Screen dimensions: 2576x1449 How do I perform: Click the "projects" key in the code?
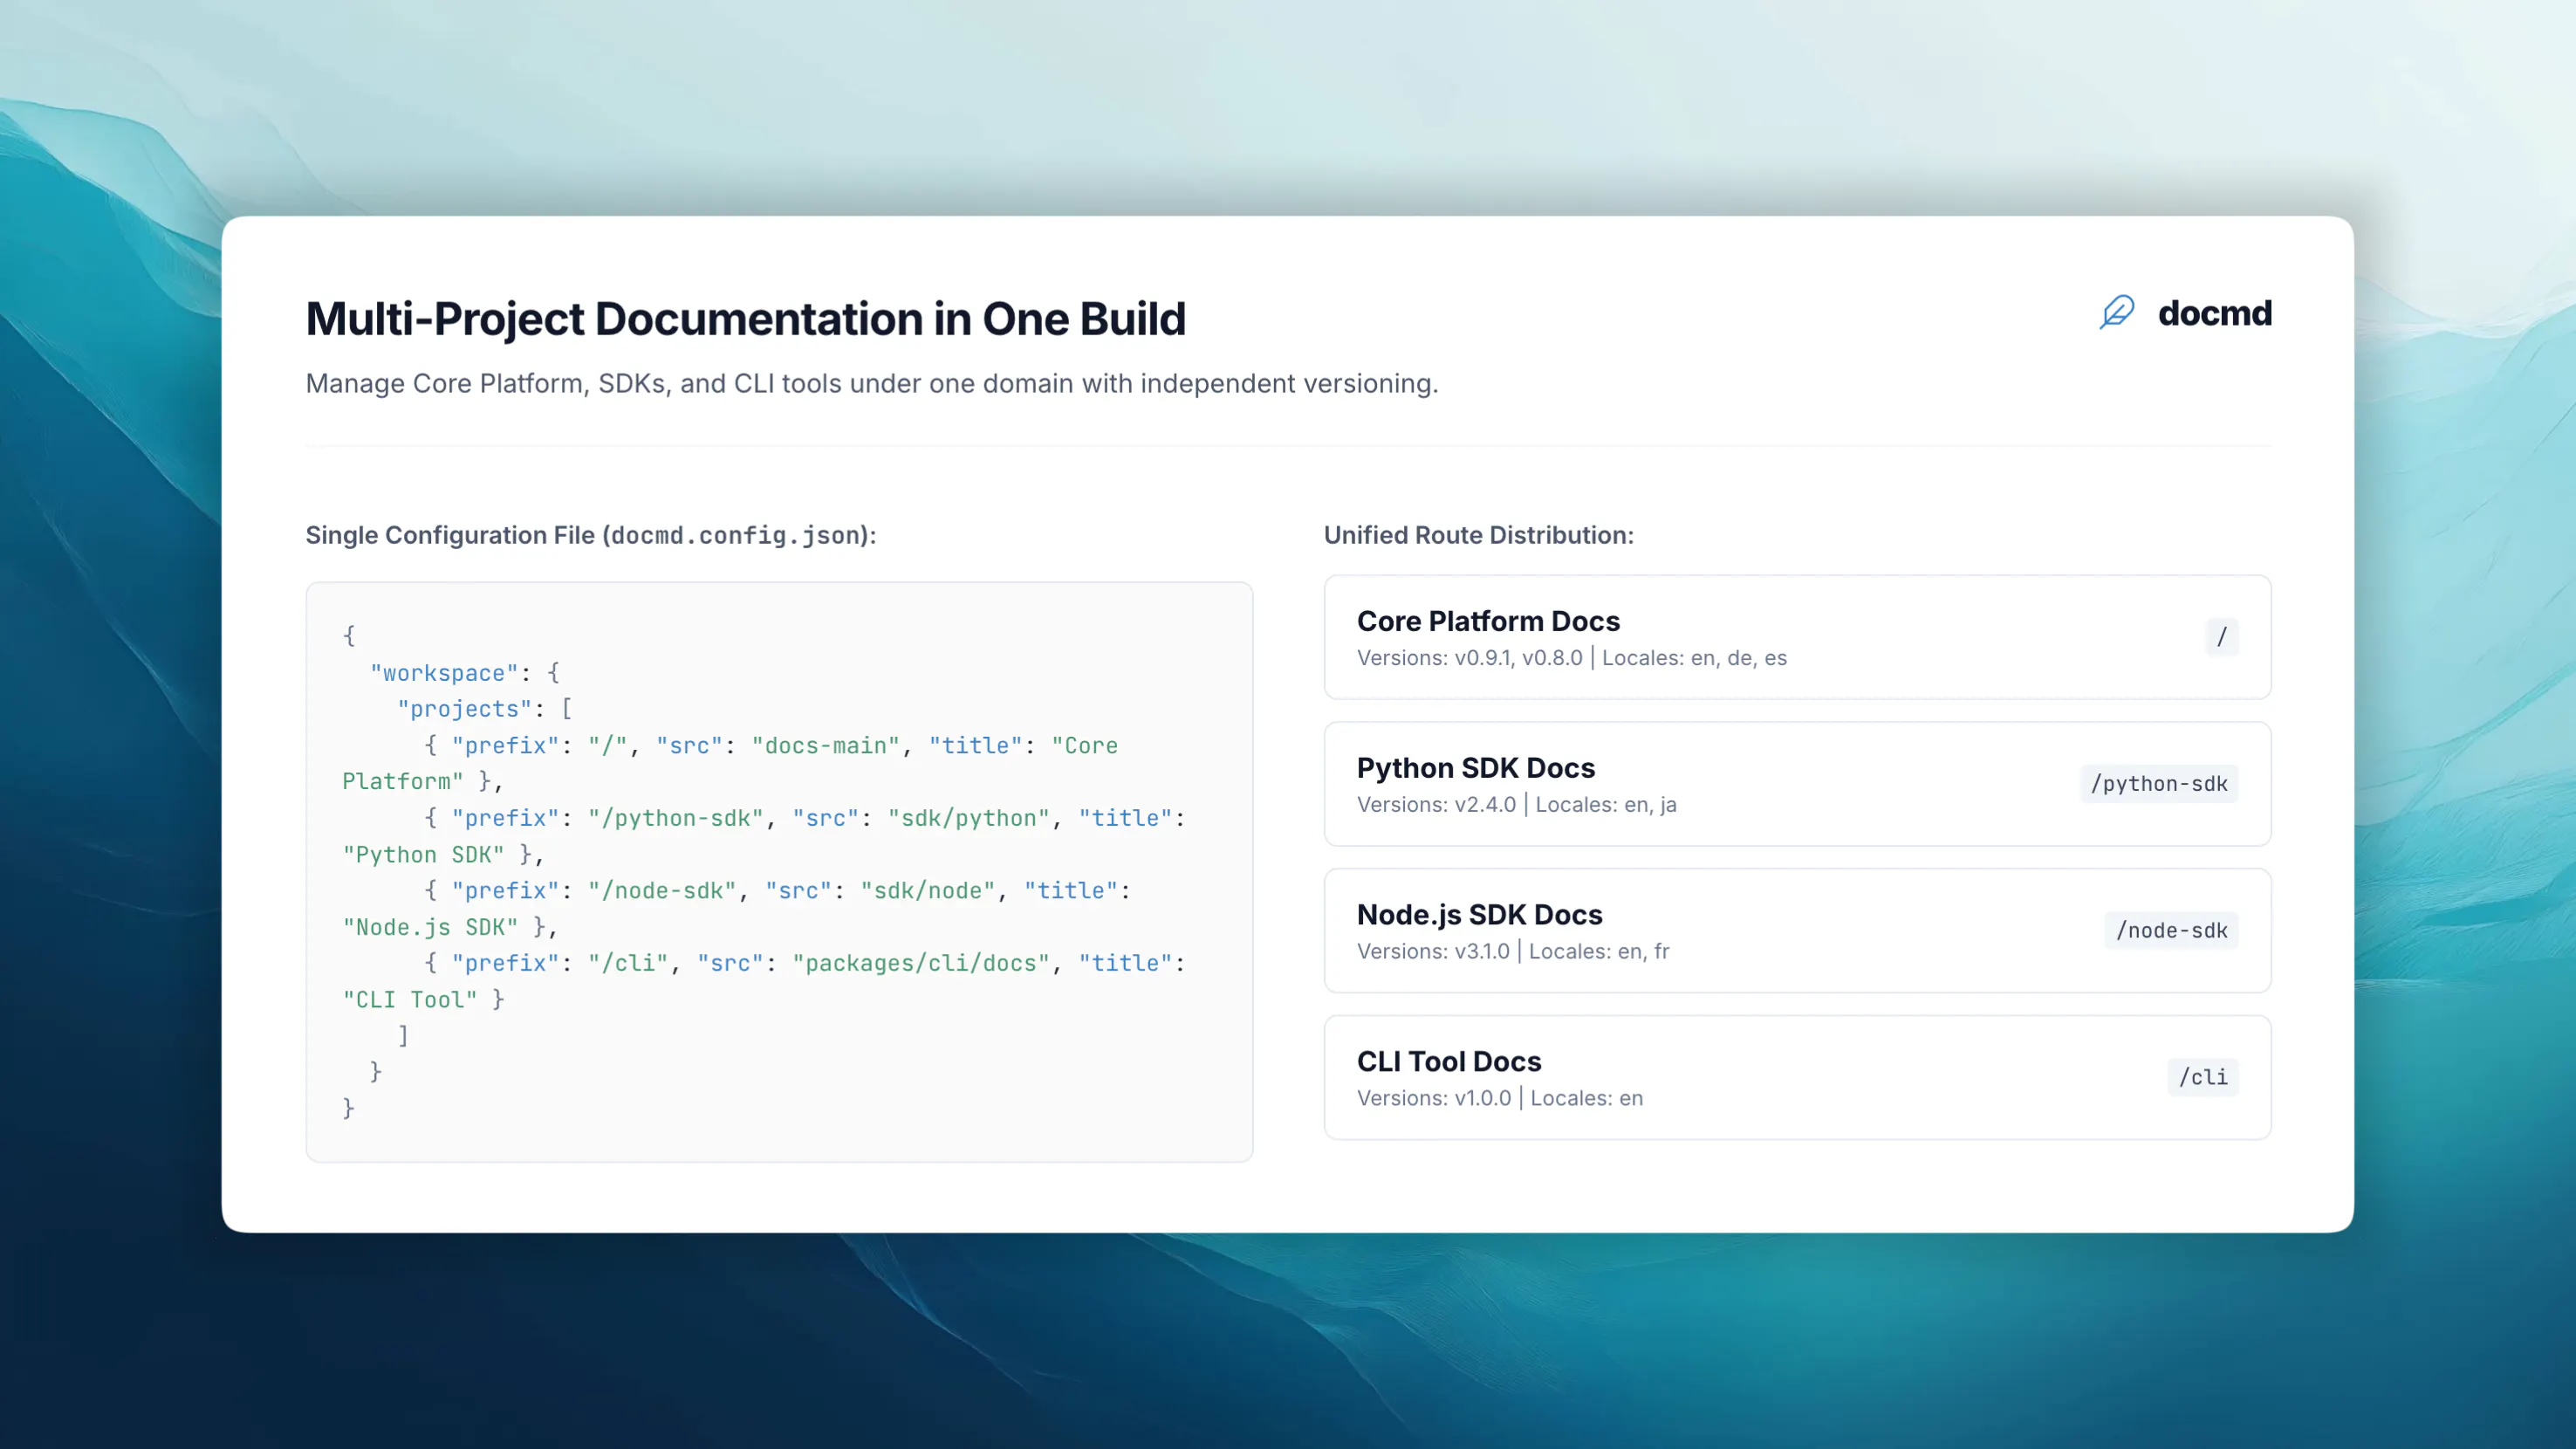coord(464,709)
